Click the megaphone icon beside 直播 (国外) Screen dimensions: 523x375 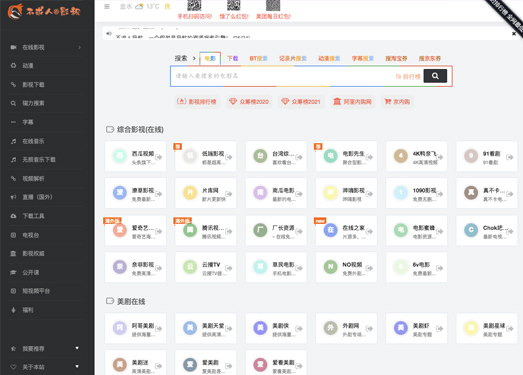tap(13, 197)
